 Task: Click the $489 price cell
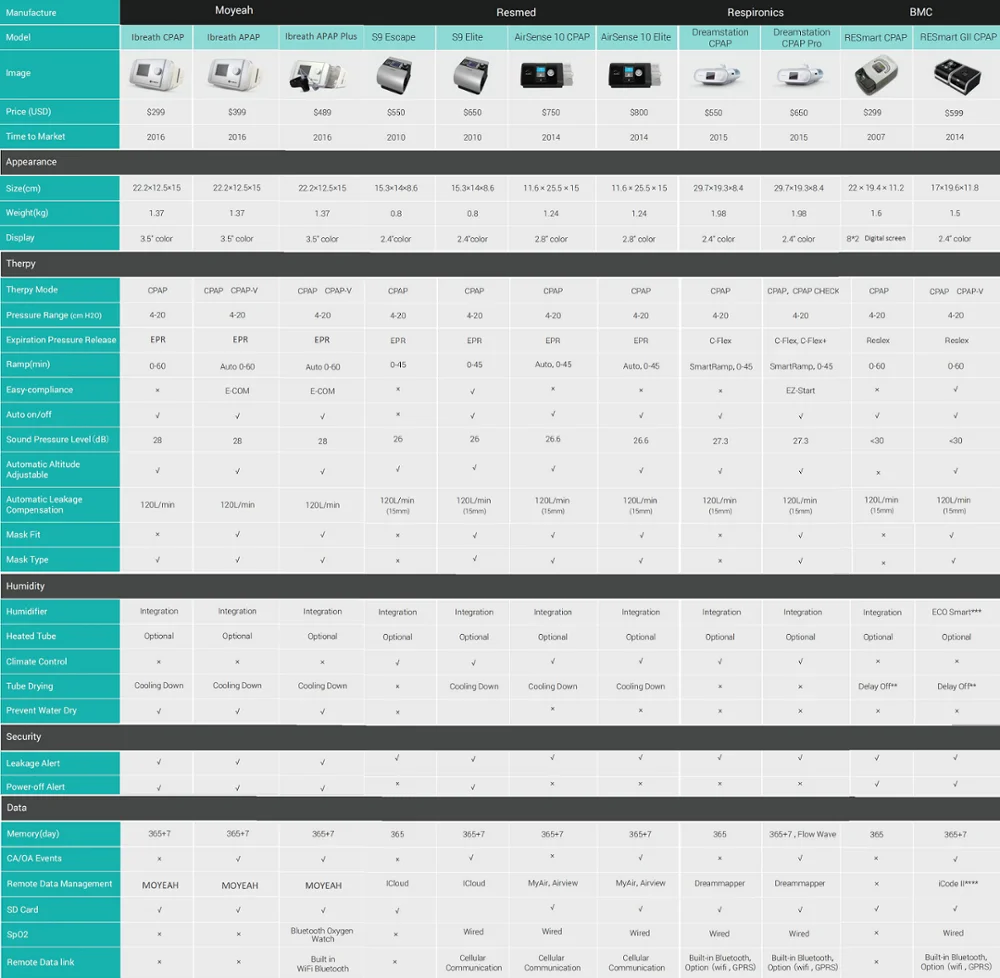[322, 112]
